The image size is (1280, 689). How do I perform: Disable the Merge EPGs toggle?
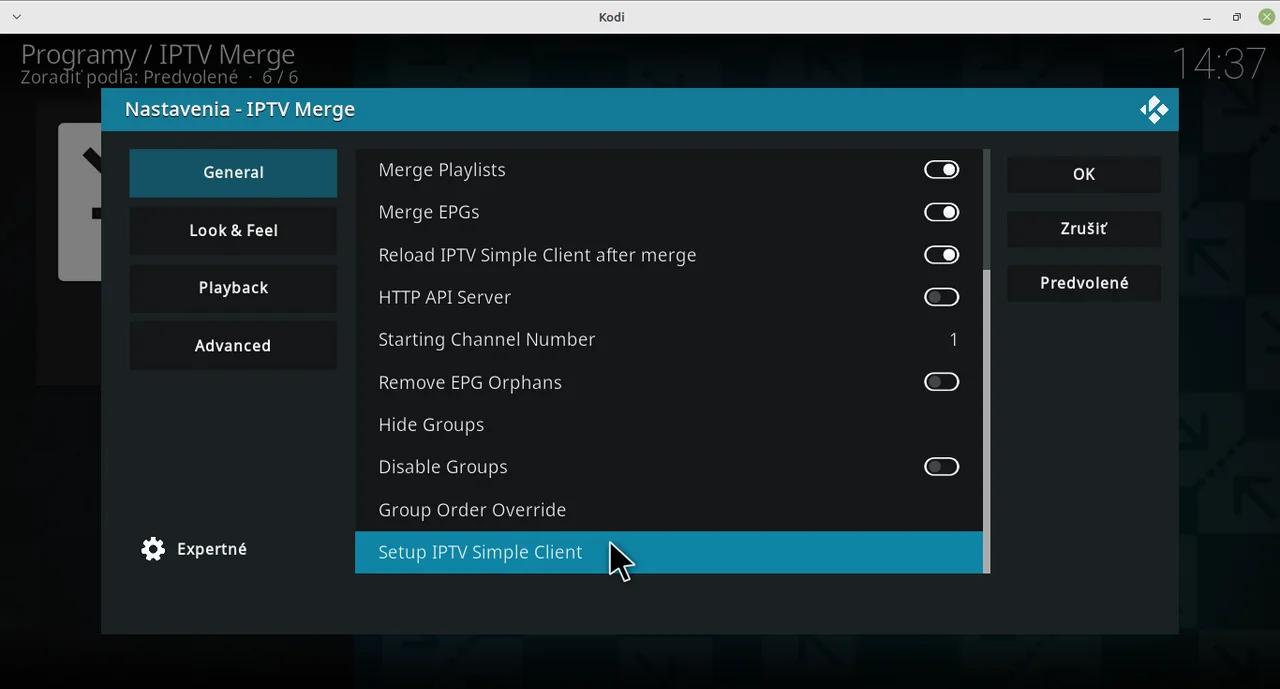point(941,212)
